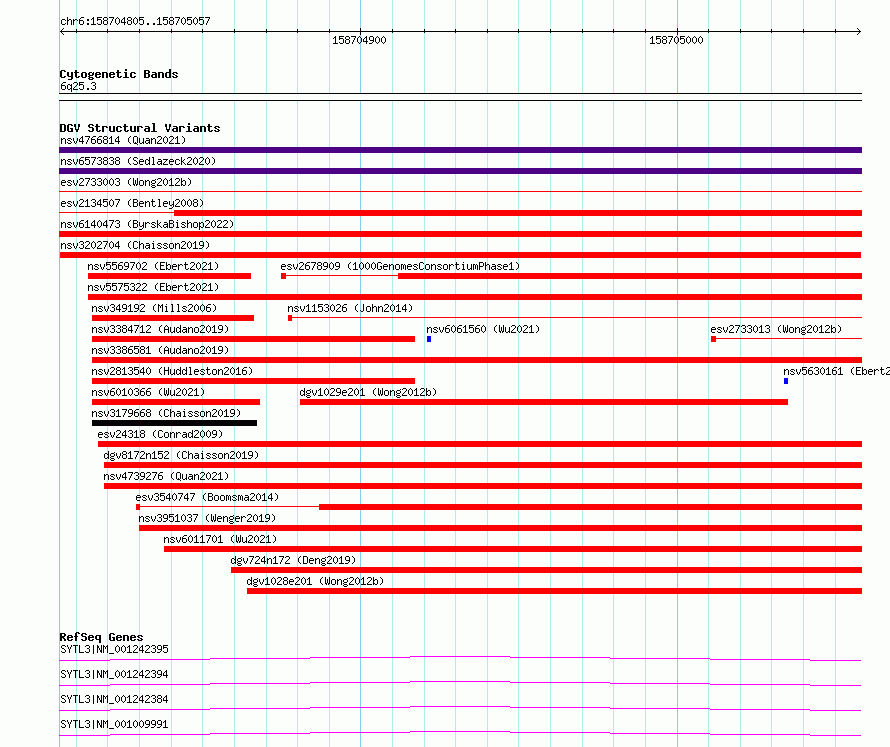890x747 pixels.
Task: Open esv2678909 (1000GenomesConsortiumPhase1) label
Action: [x=400, y=266]
